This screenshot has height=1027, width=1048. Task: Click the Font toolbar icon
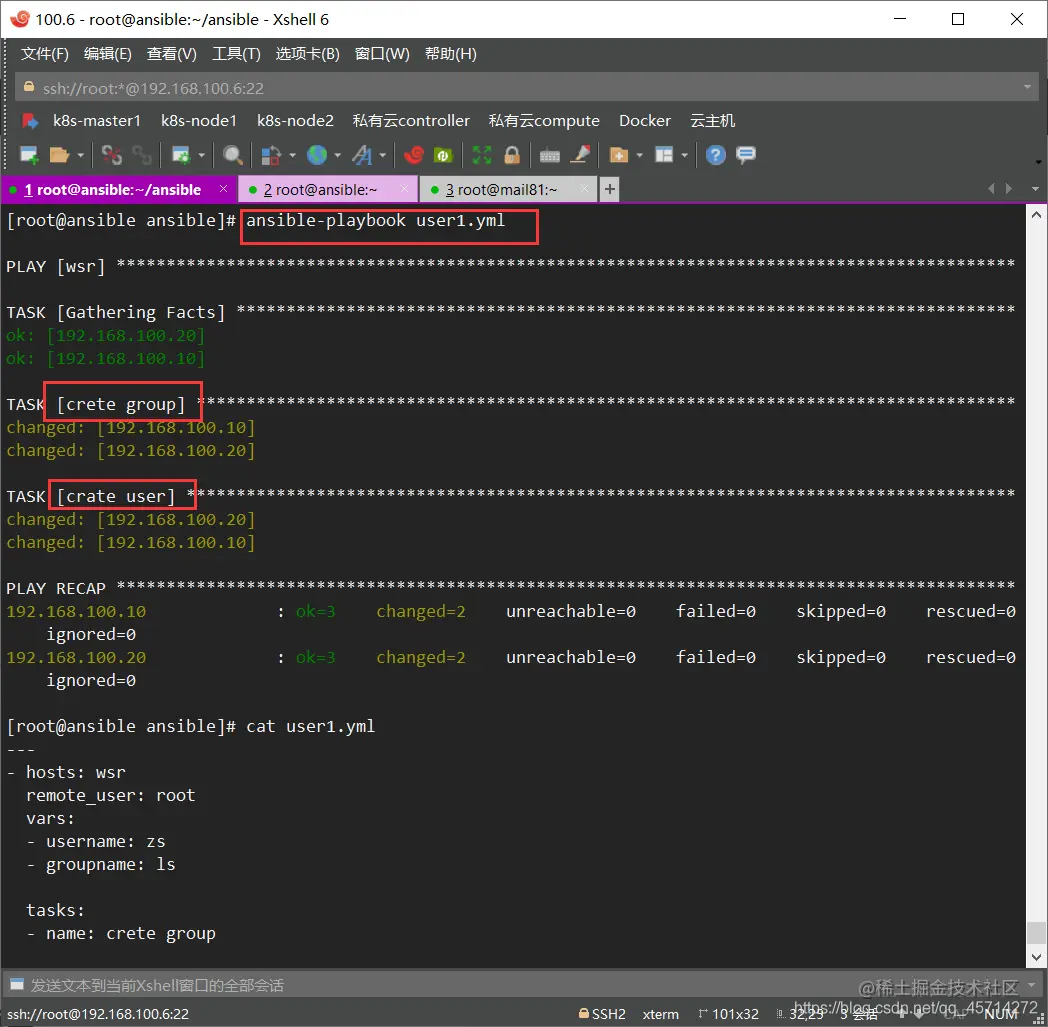coord(362,155)
